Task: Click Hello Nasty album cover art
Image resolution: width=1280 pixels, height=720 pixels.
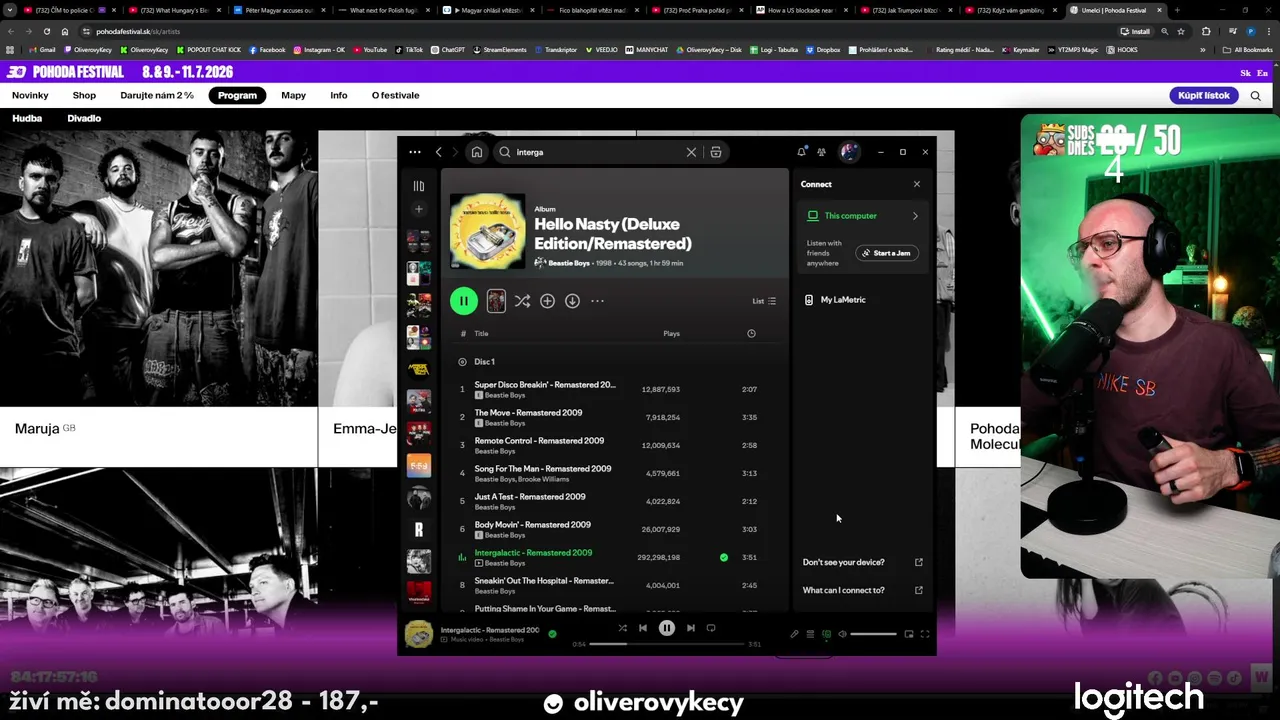Action: click(x=487, y=231)
